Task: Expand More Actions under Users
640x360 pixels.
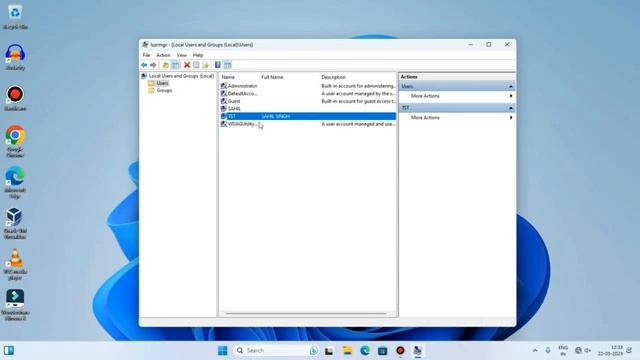Action: [457, 96]
